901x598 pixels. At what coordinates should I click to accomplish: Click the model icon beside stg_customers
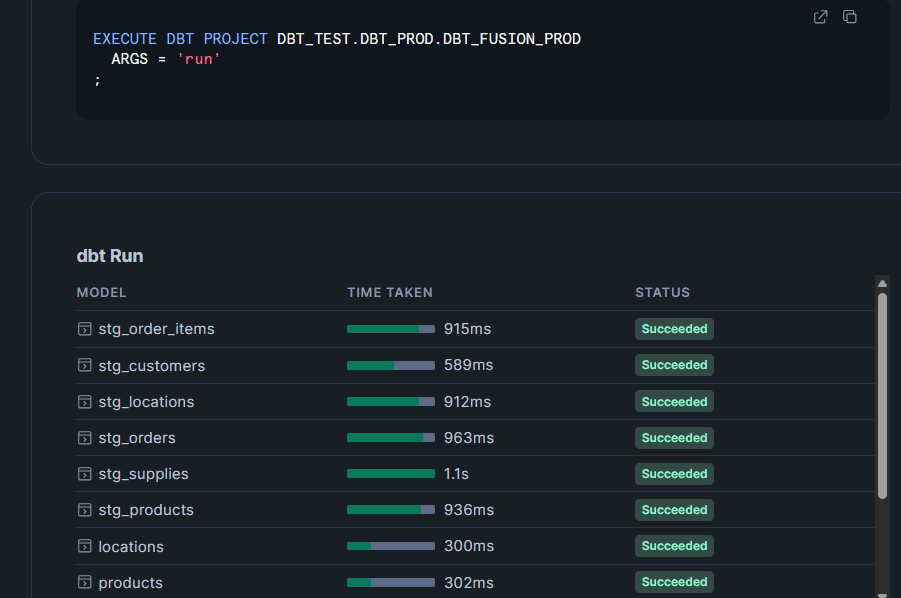[x=84, y=365]
